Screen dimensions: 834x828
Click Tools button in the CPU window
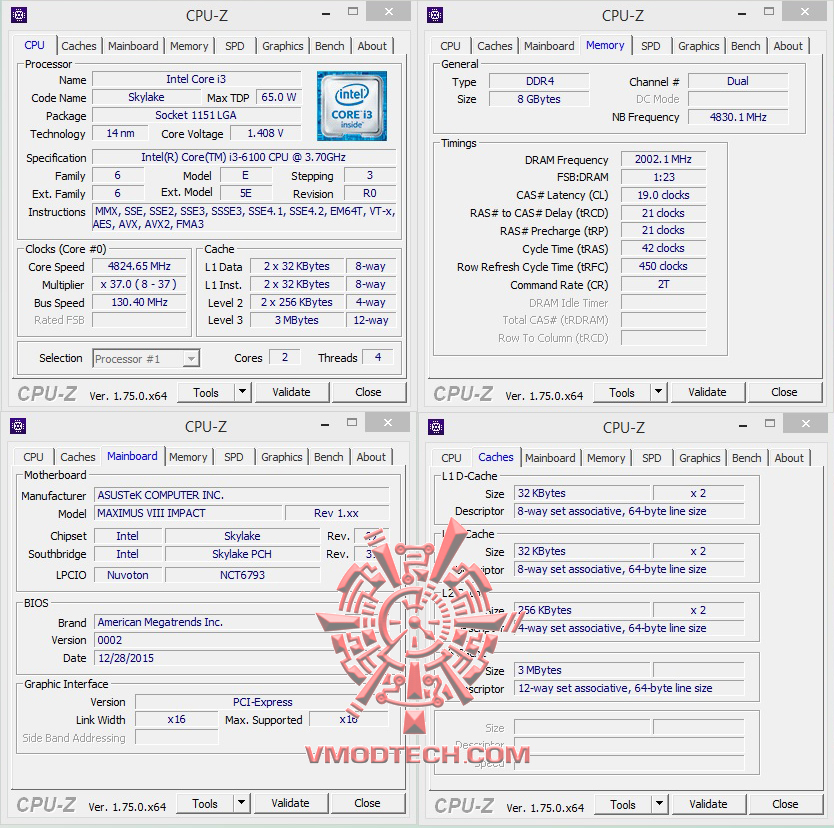coord(206,392)
